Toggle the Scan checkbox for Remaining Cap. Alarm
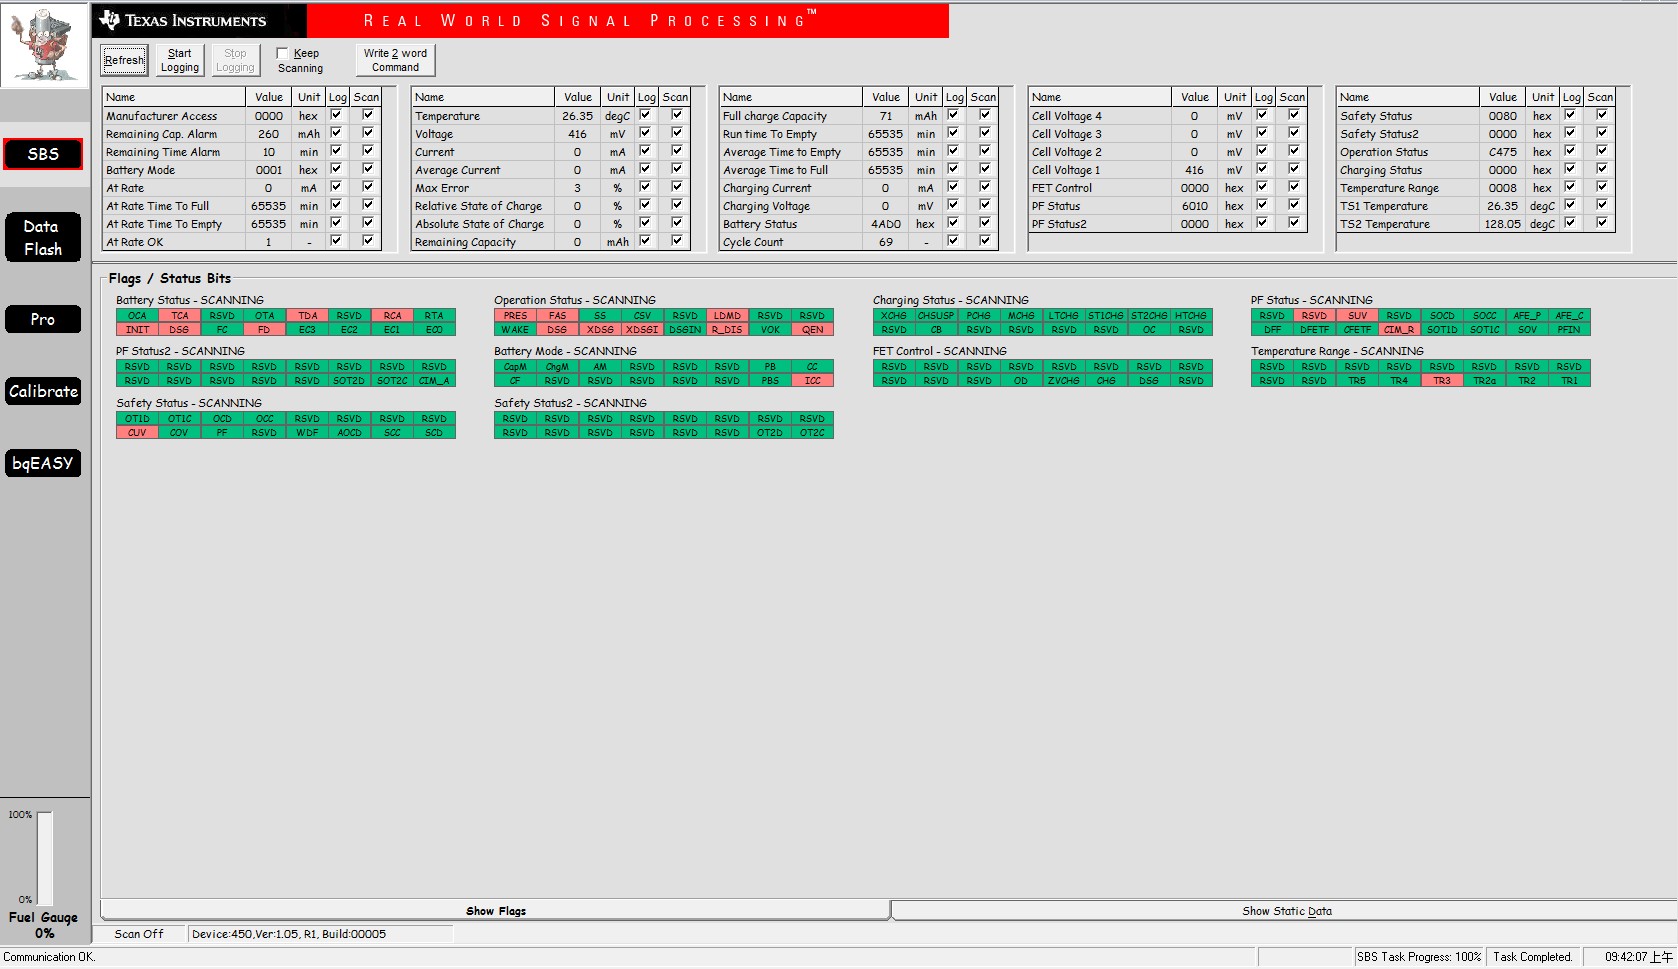Screen dimensions: 1678x969 [368, 133]
